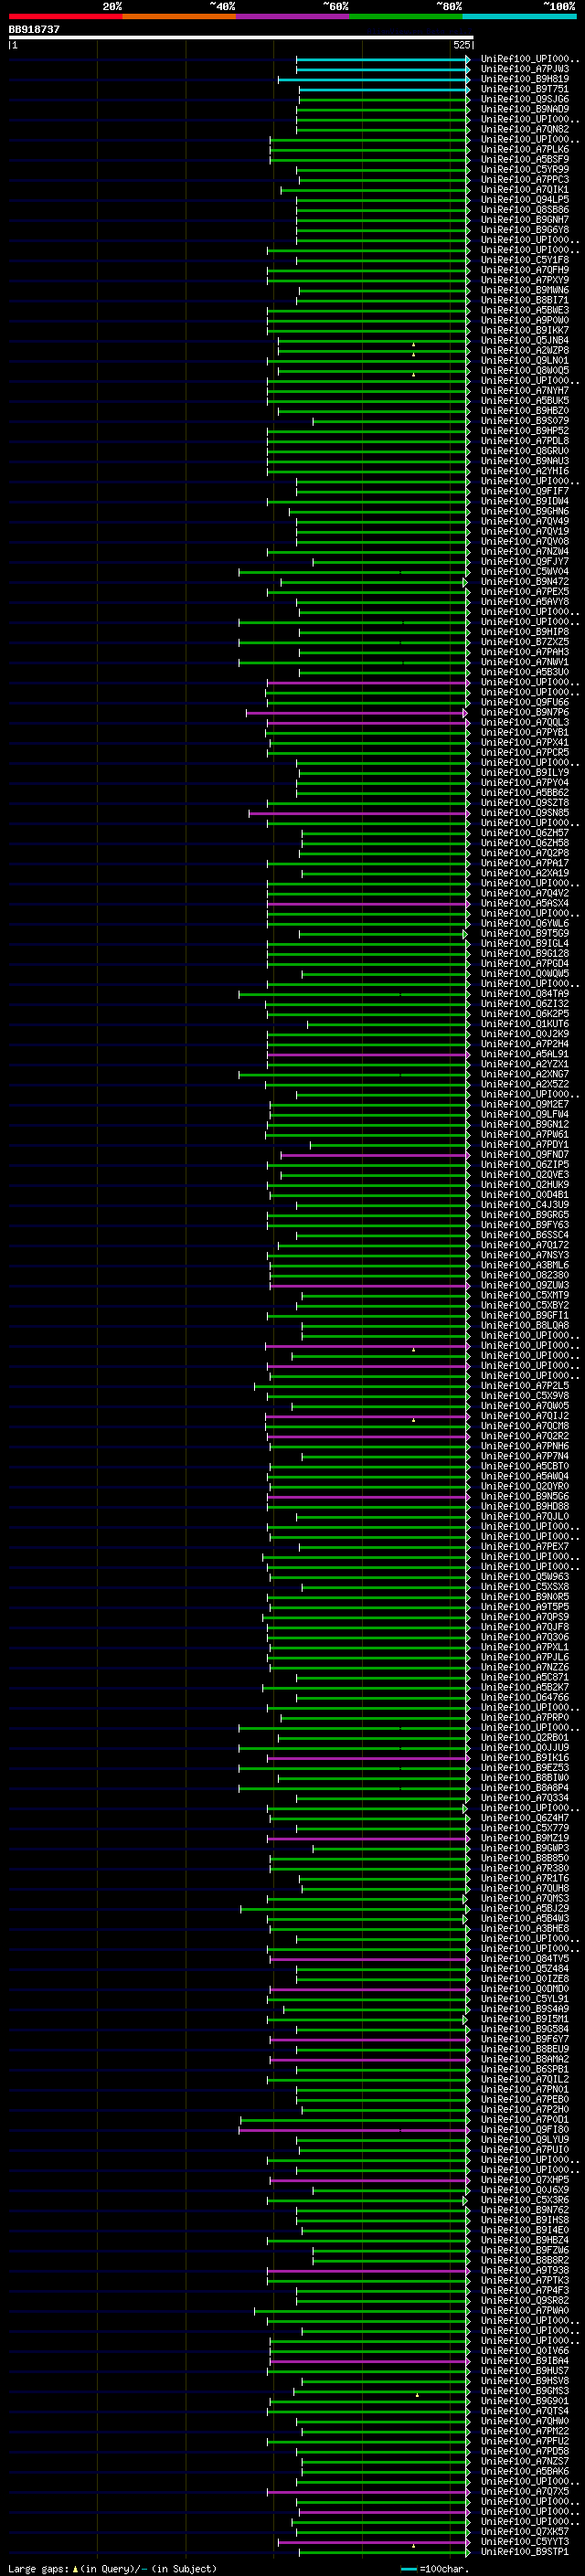Select label UniRef100_Q8W0Q5
This screenshot has height=2576, width=585.
pos(525,370)
